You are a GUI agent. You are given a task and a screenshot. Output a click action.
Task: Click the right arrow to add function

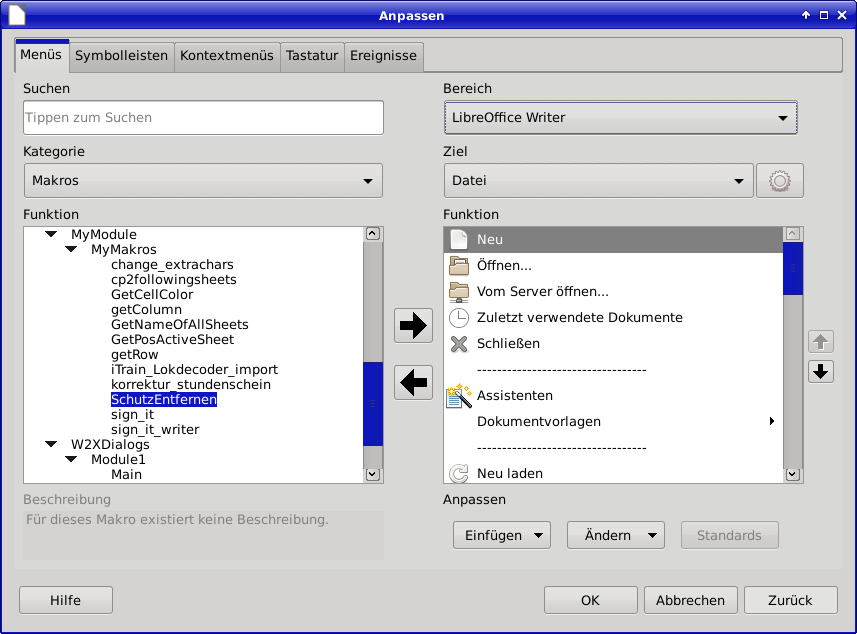414,325
